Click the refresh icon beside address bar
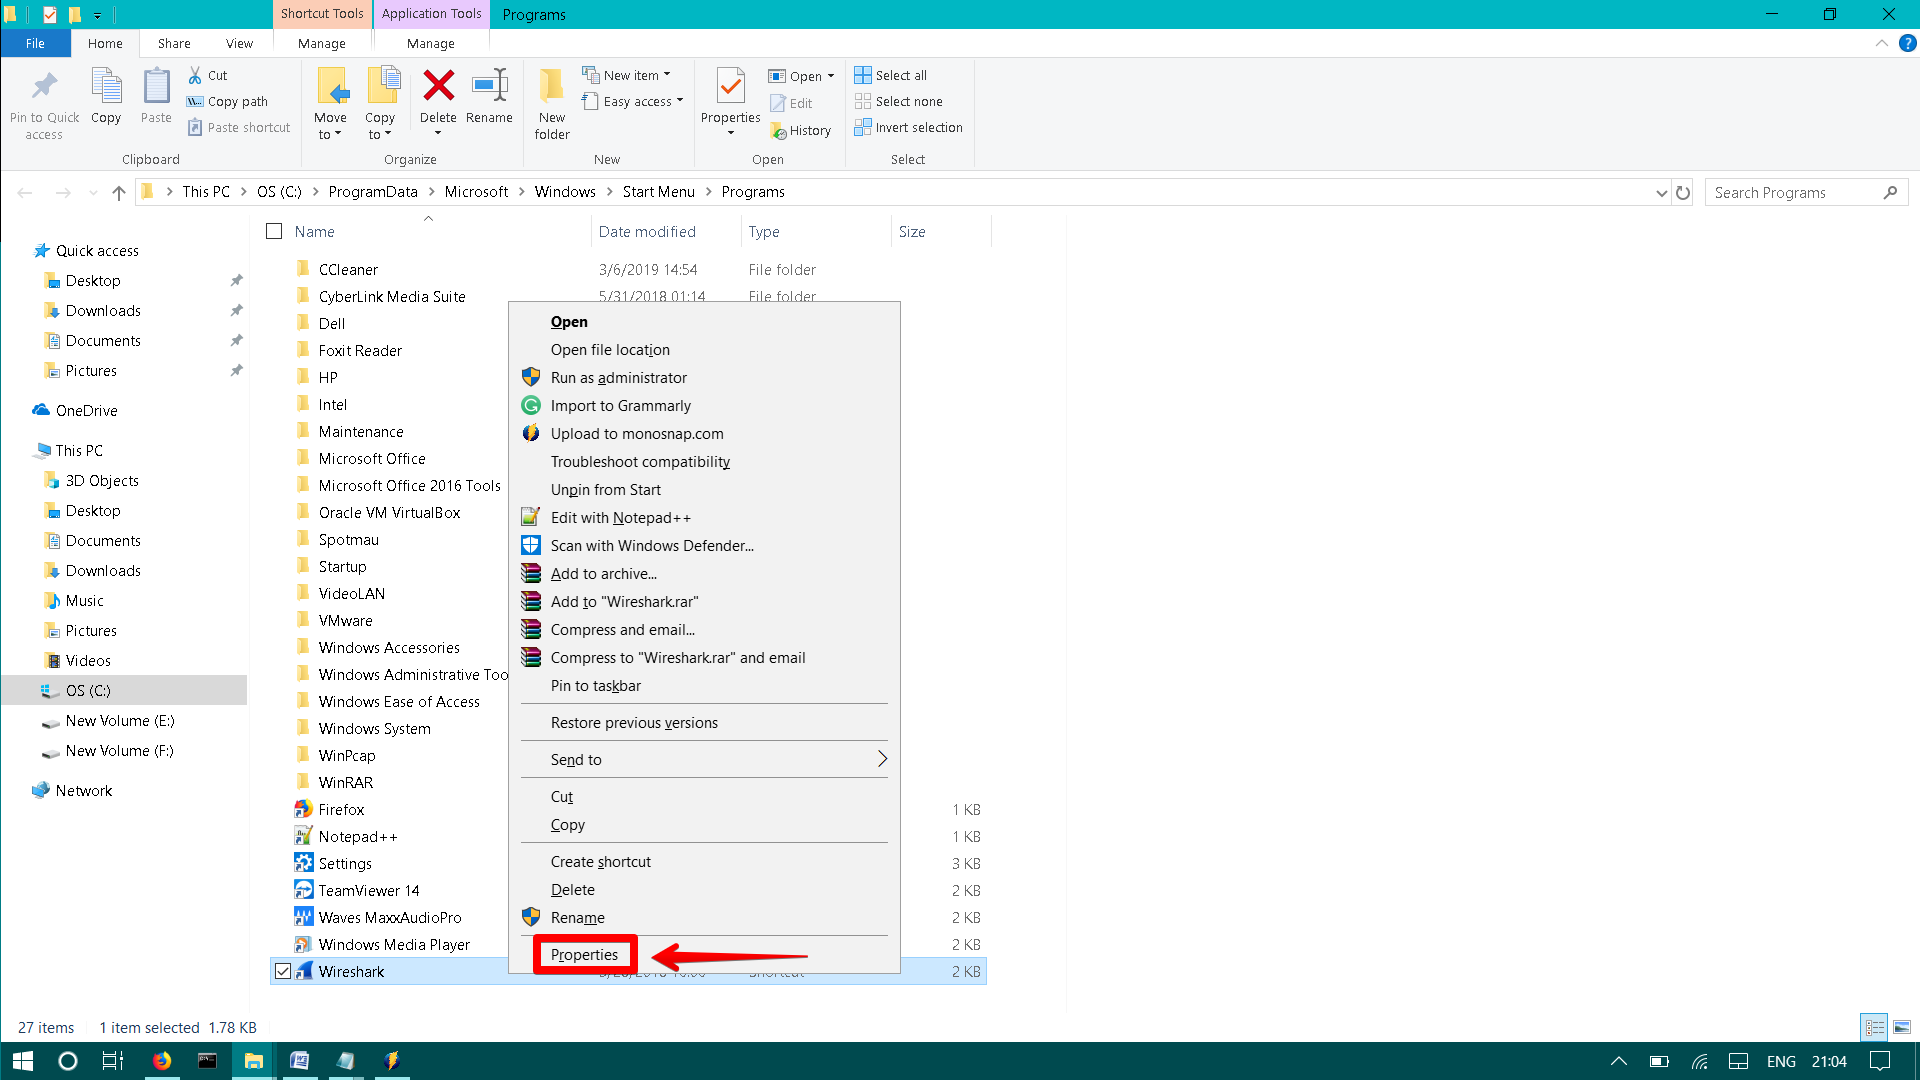 pos(1683,192)
